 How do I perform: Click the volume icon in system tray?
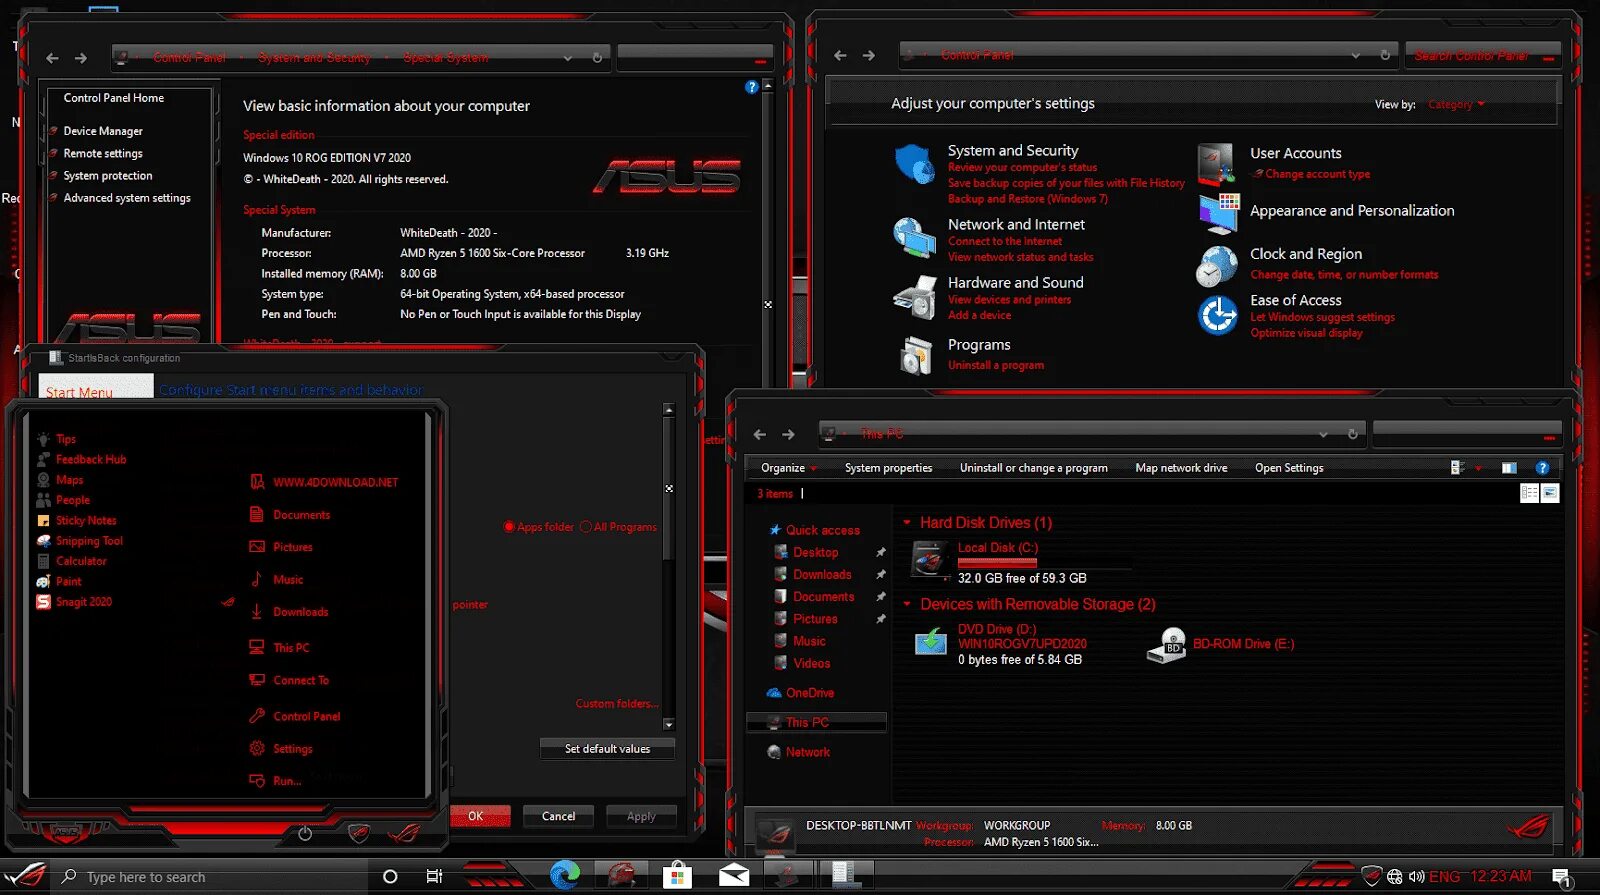pyautogui.click(x=1416, y=877)
